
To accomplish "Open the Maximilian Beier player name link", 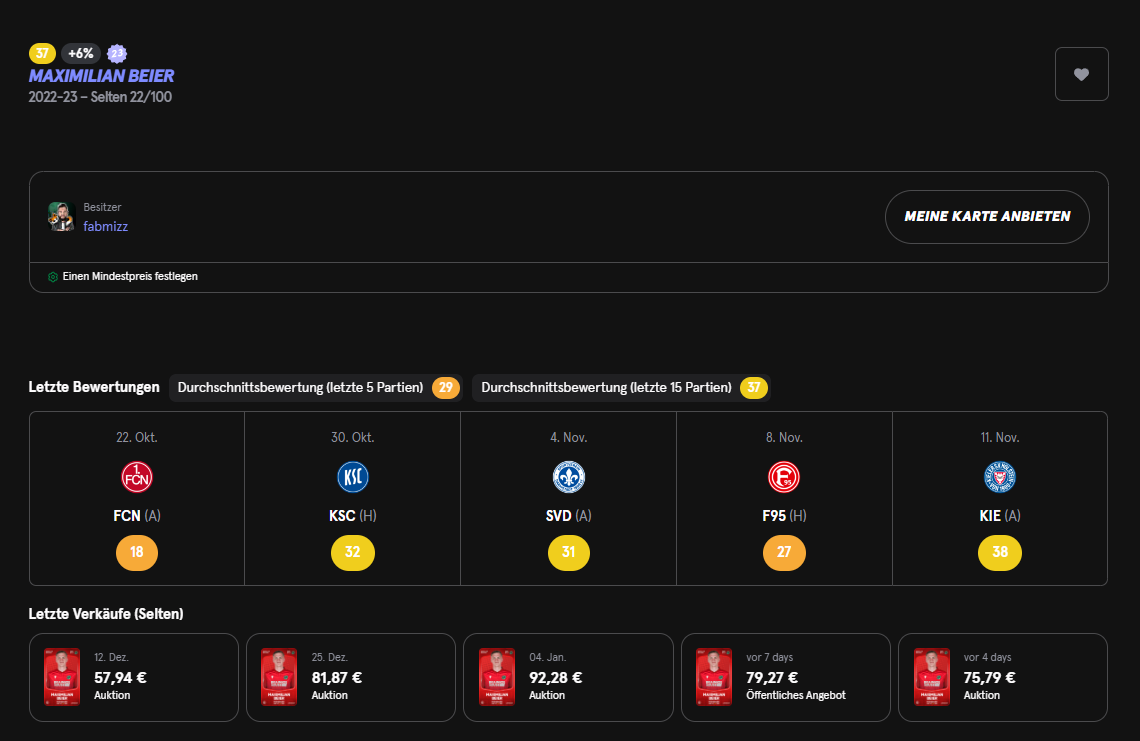I will click(101, 76).
